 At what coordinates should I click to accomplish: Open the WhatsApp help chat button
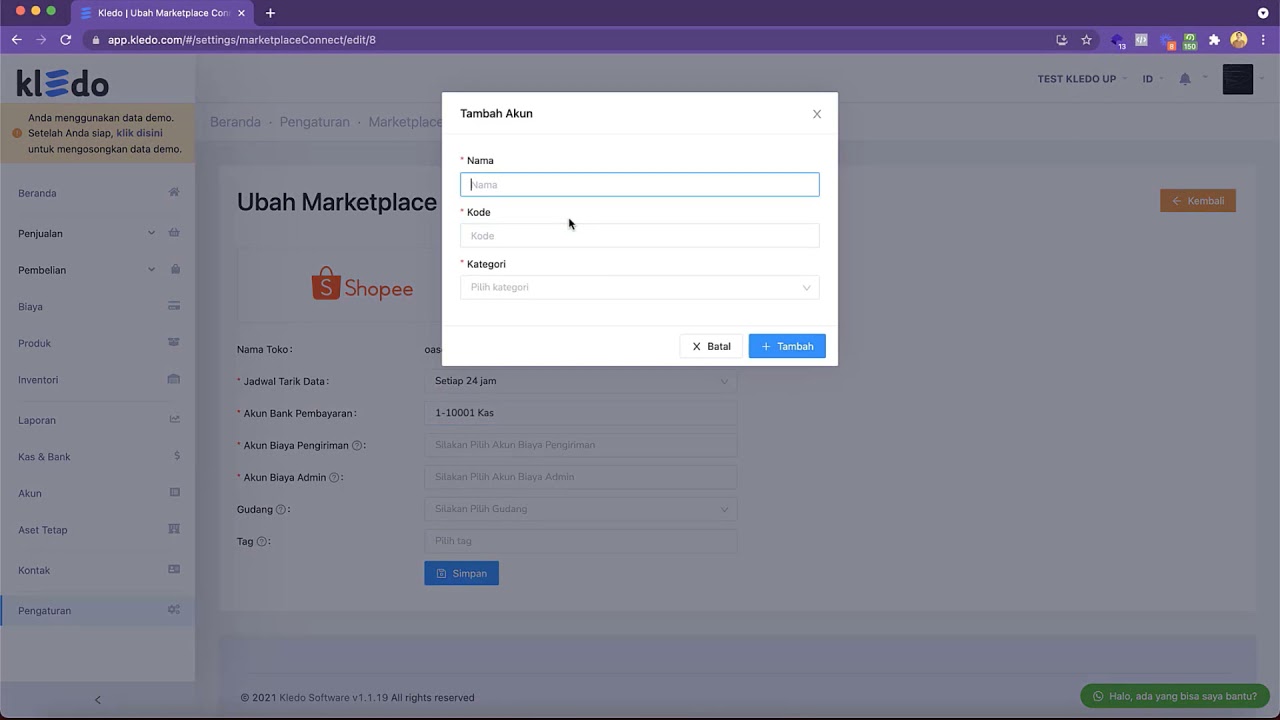click(1175, 696)
